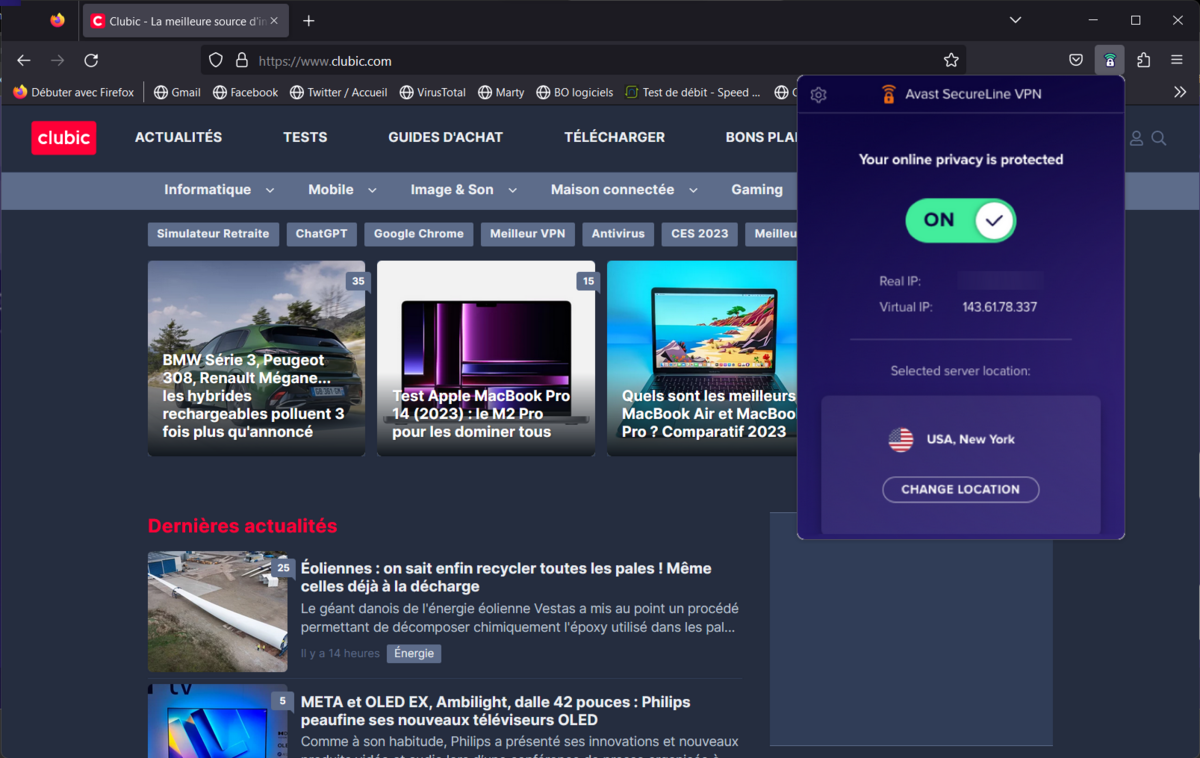Viewport: 1200px width, 758px height.
Task: Click the 35 comments badge
Action: (358, 281)
